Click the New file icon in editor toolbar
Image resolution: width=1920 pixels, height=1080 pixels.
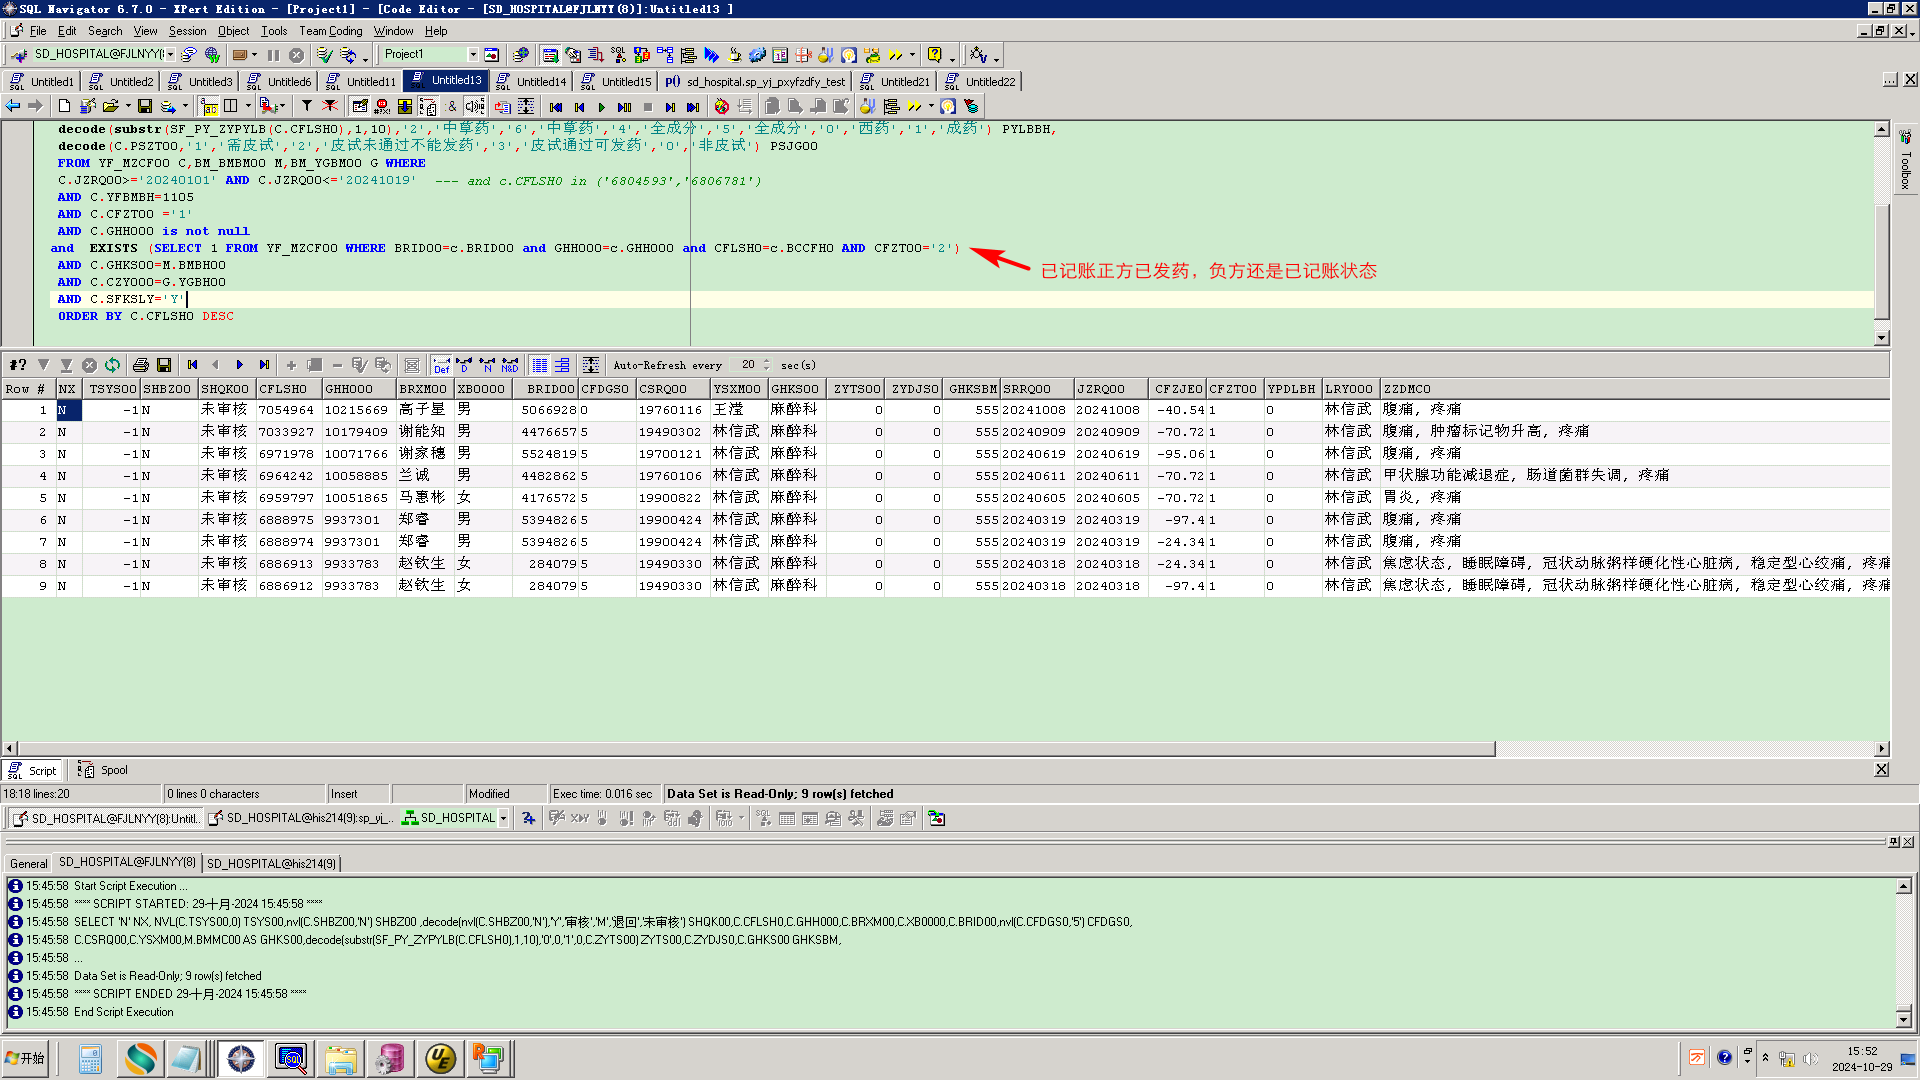click(64, 106)
